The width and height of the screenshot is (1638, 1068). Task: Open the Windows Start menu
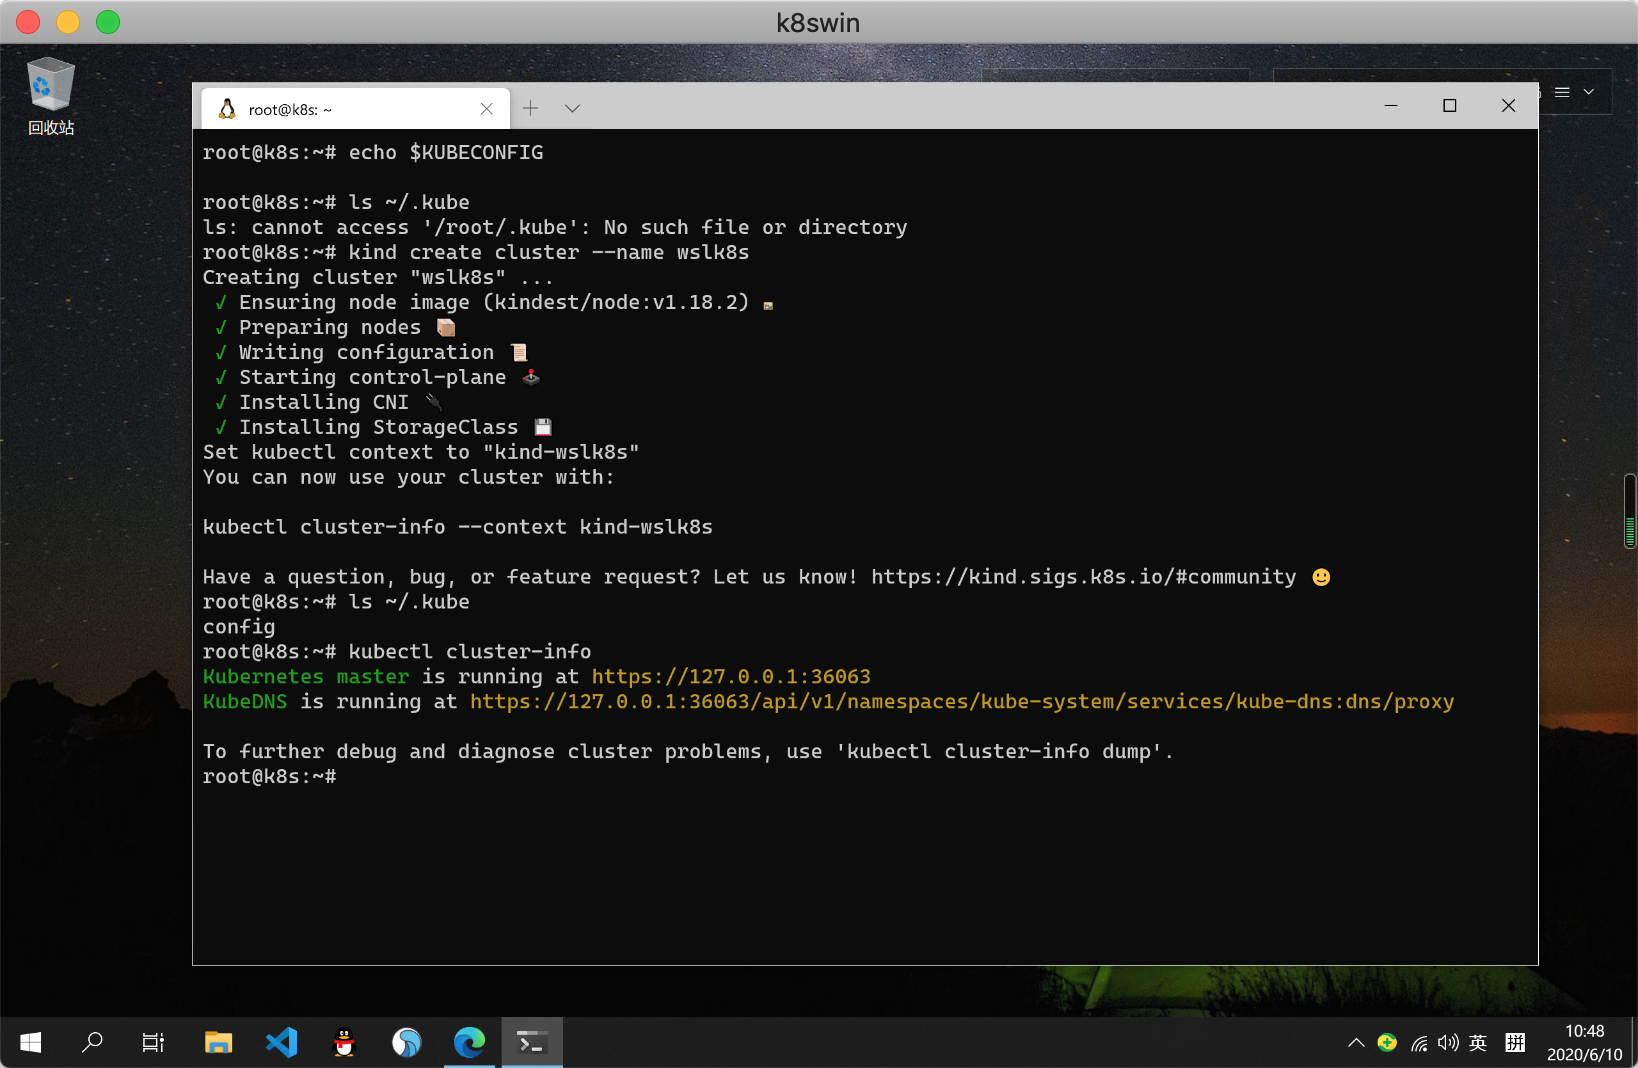[x=31, y=1043]
